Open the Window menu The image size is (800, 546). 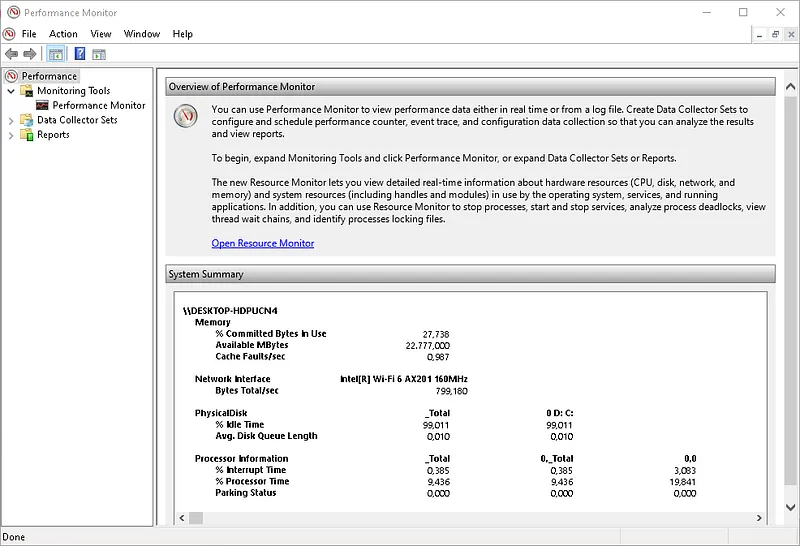142,34
